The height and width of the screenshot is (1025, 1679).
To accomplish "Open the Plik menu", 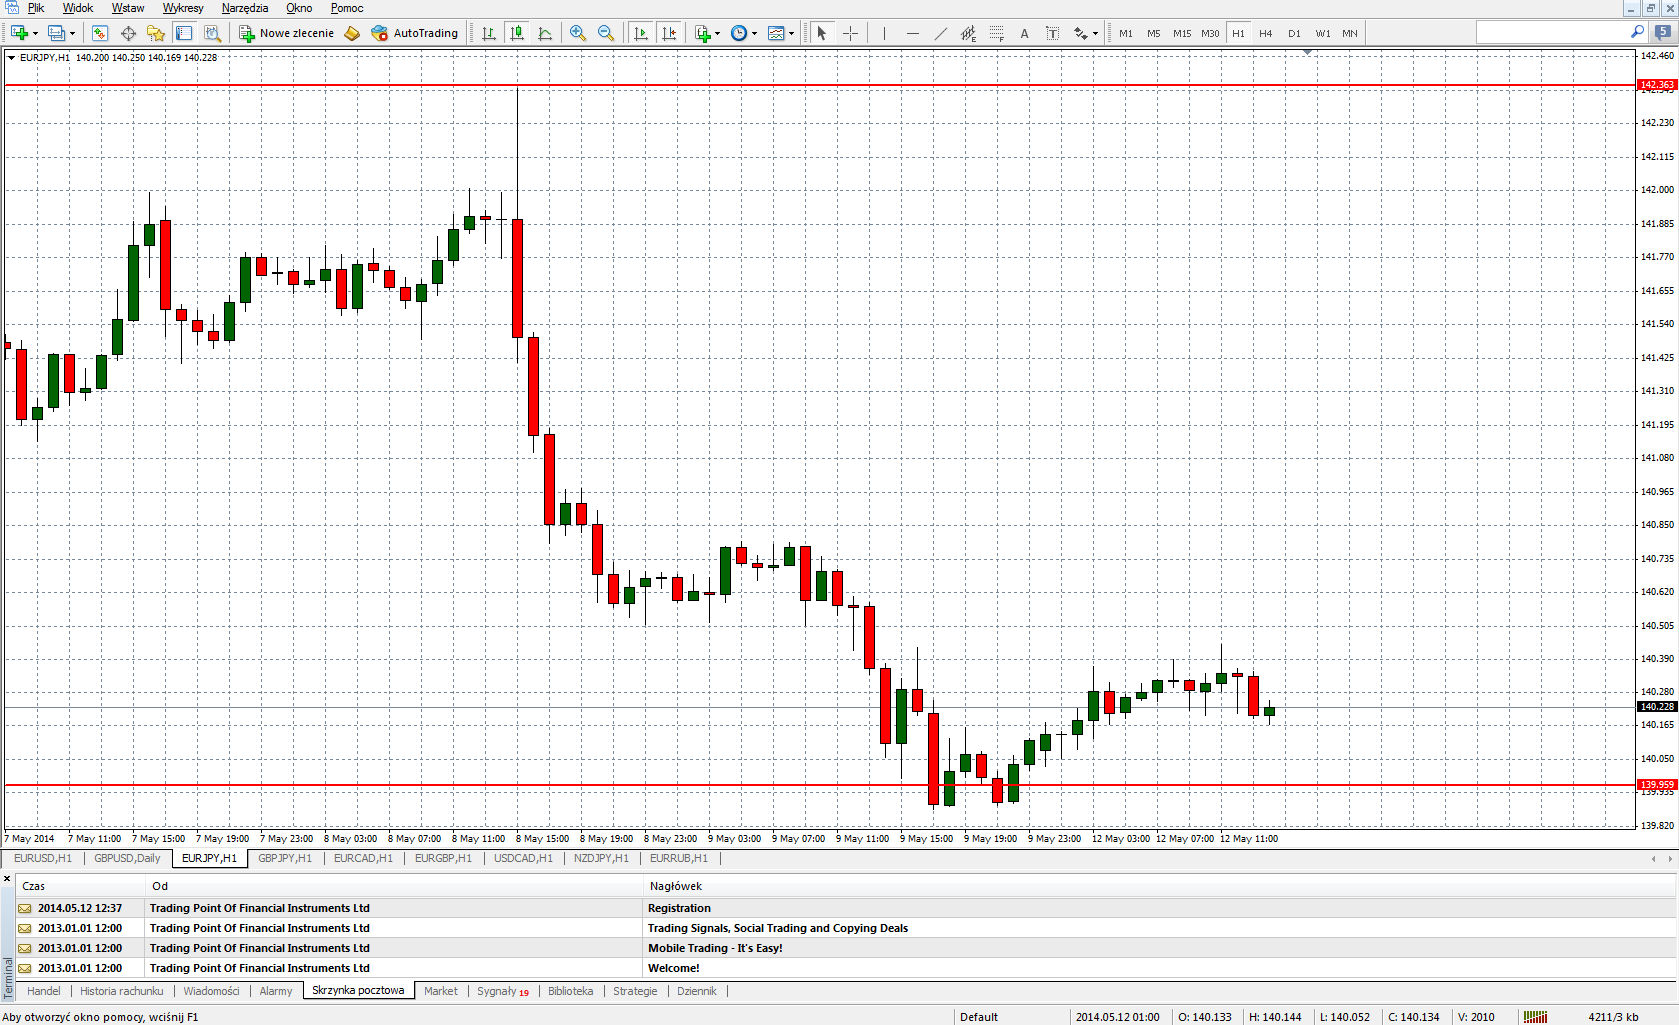I will point(36,8).
